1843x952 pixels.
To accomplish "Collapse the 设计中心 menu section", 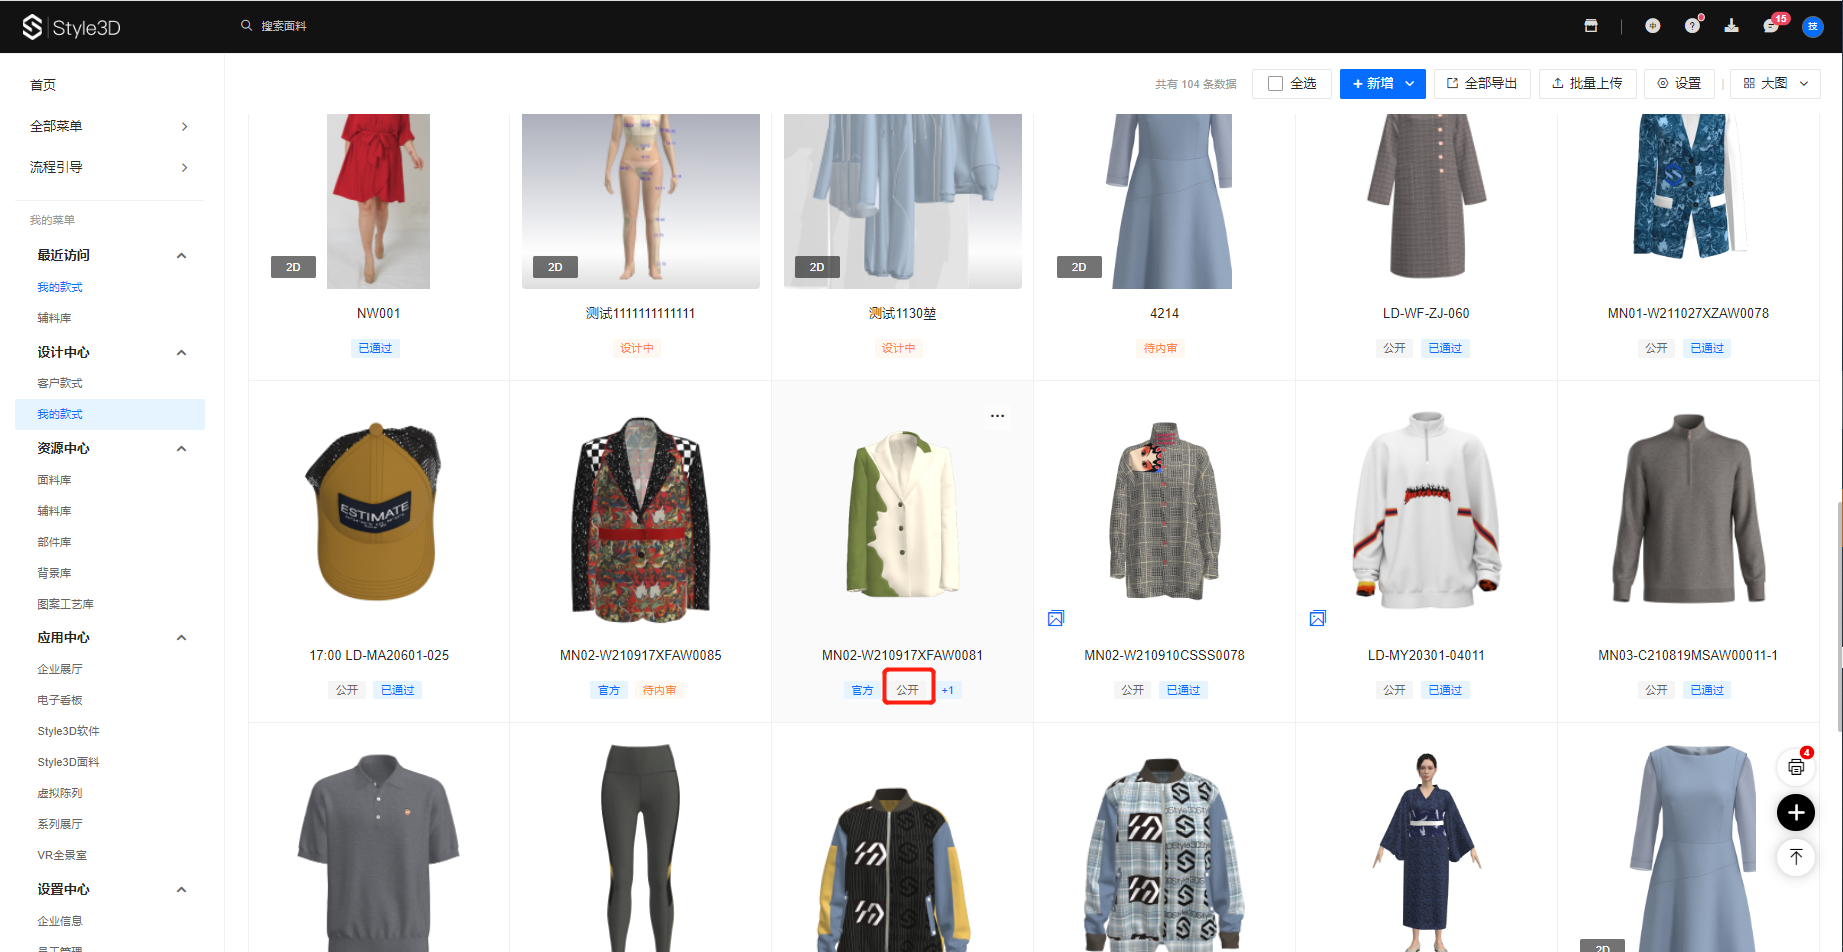I will (x=181, y=352).
